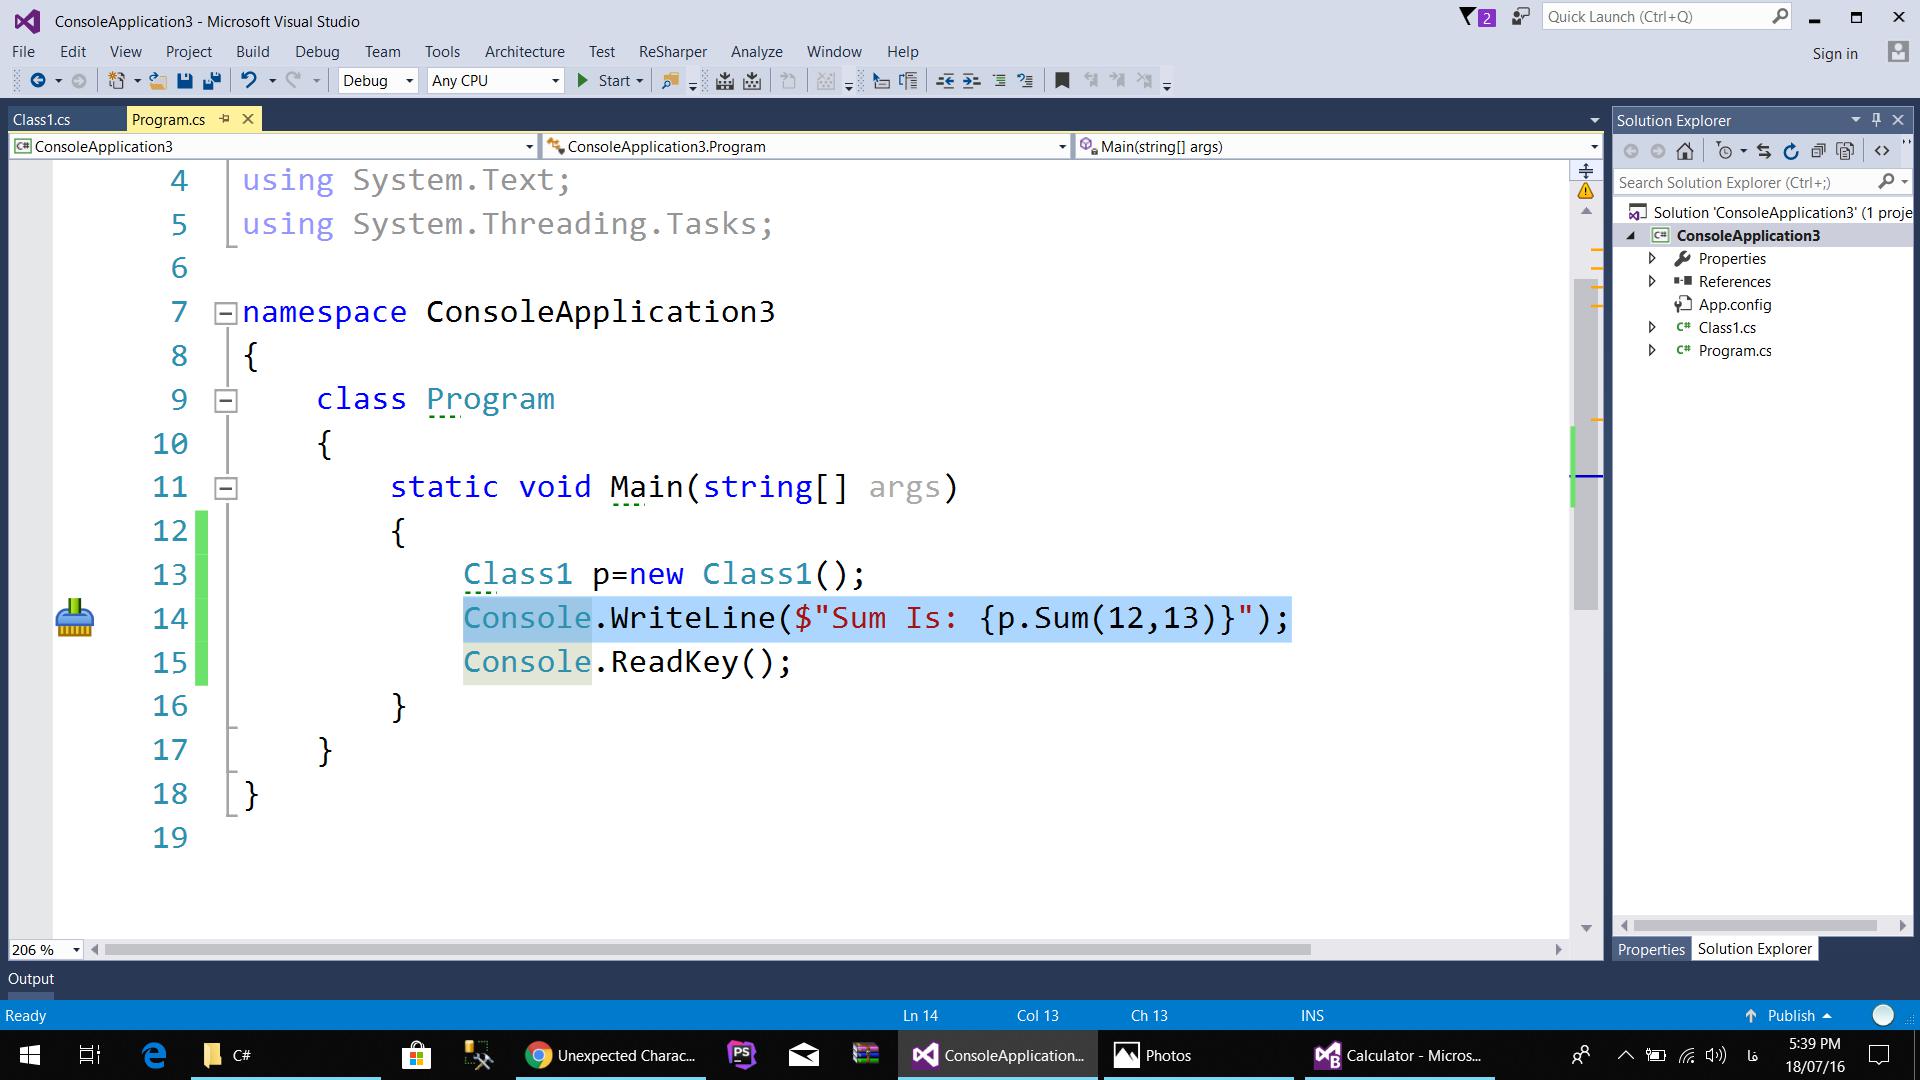Decrease line indent toolbar icon
The image size is (1920, 1080).
point(944,81)
